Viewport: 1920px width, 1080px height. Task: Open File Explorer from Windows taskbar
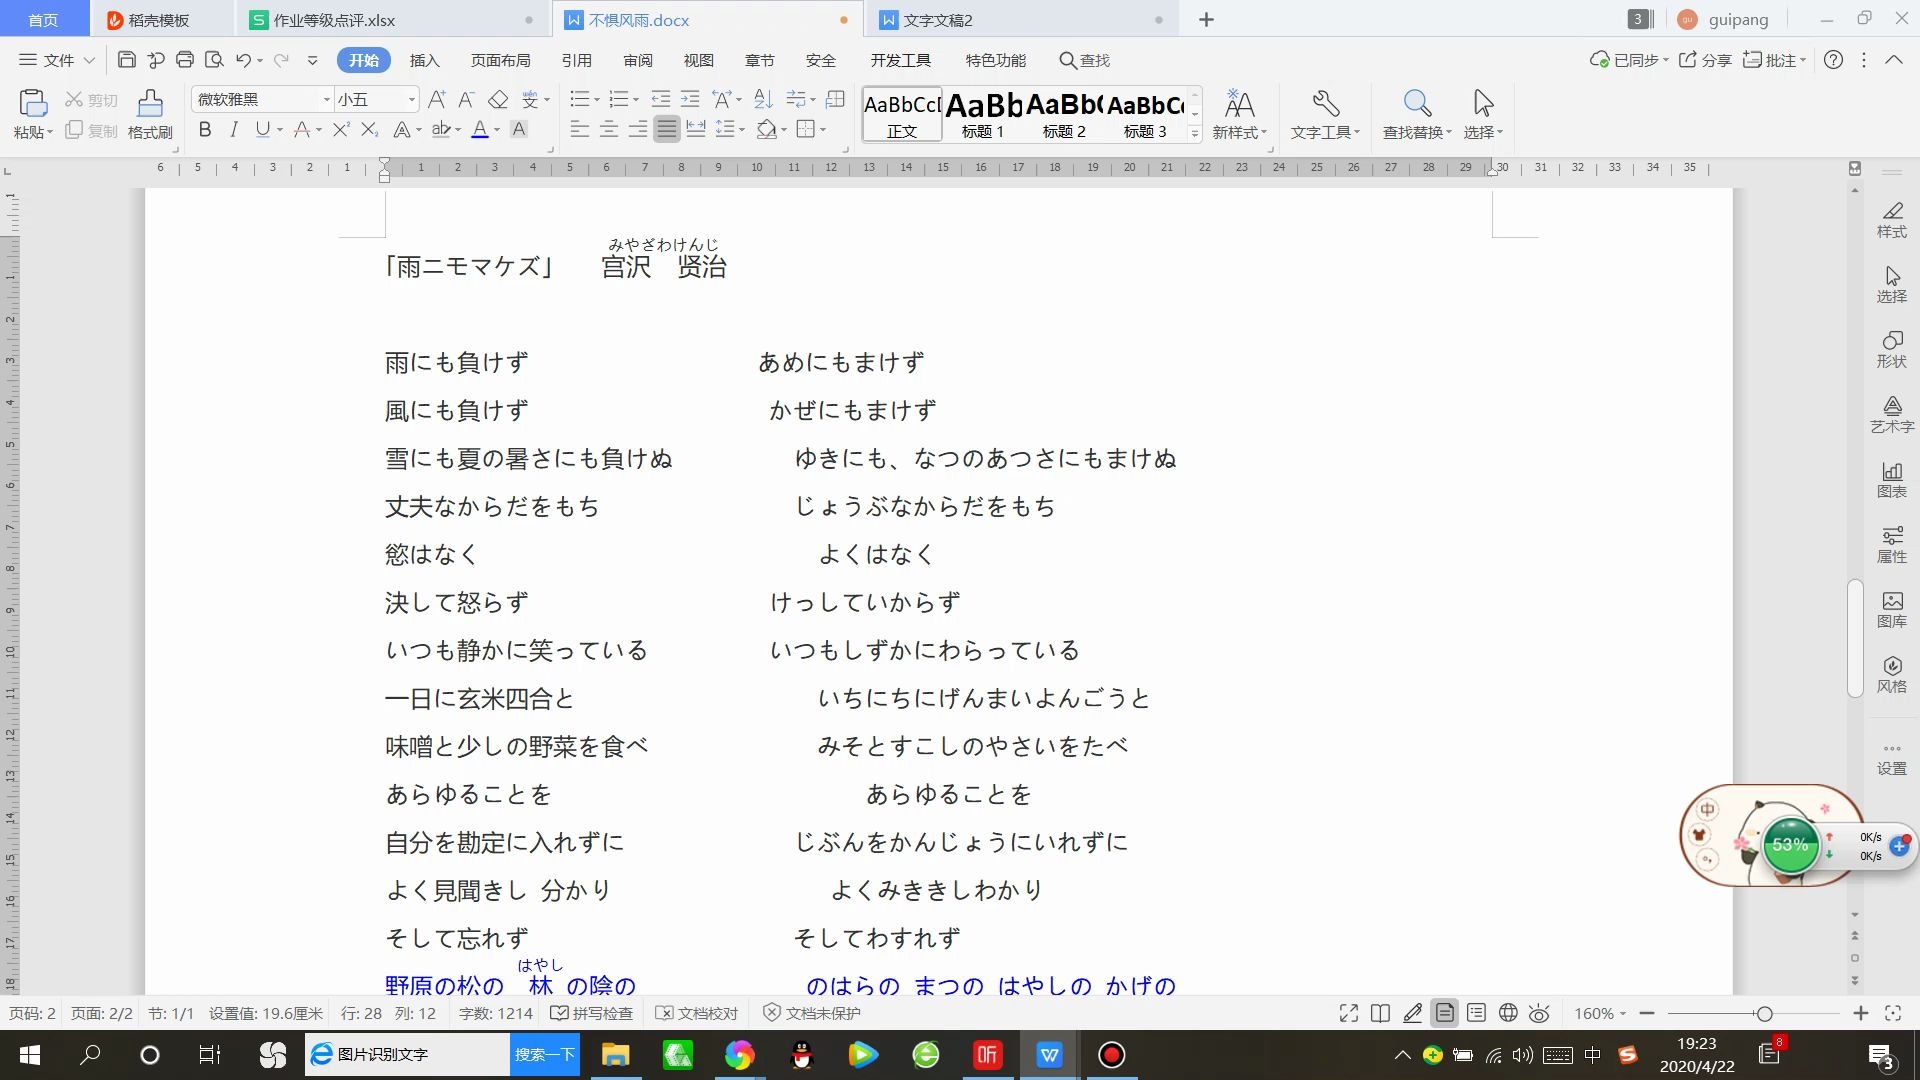point(615,1054)
